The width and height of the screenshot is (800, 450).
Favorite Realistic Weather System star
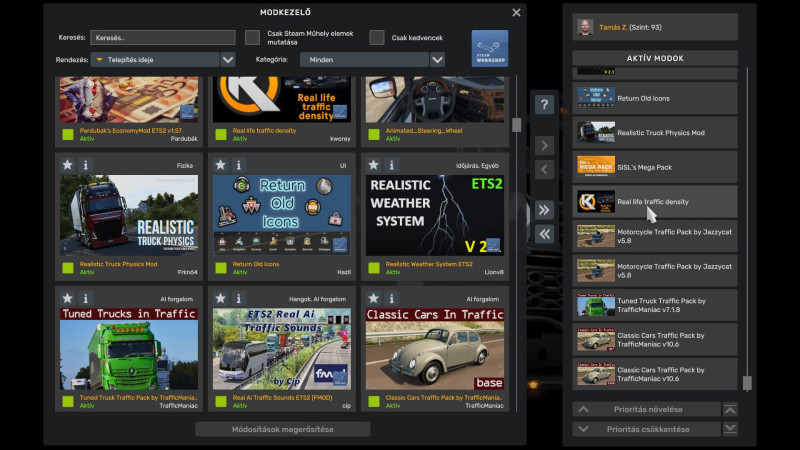click(x=373, y=165)
